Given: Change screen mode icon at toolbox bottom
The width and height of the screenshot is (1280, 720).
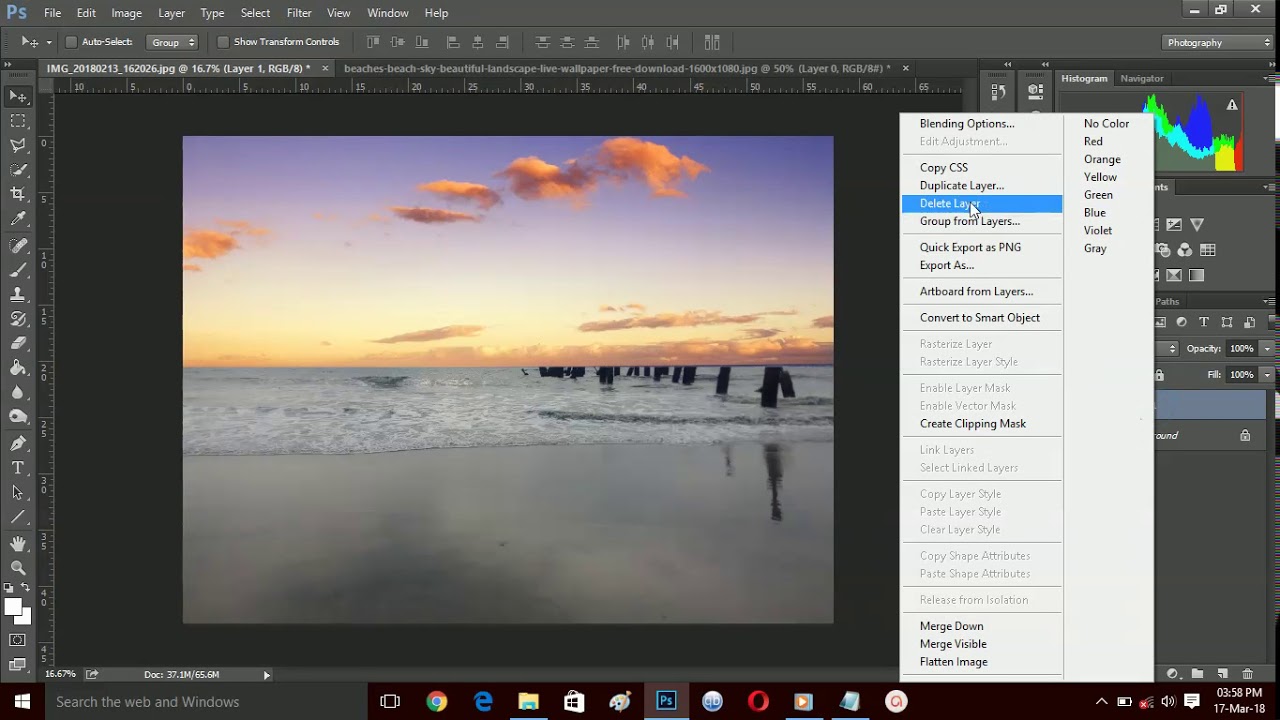Looking at the screenshot, I should tap(18, 663).
